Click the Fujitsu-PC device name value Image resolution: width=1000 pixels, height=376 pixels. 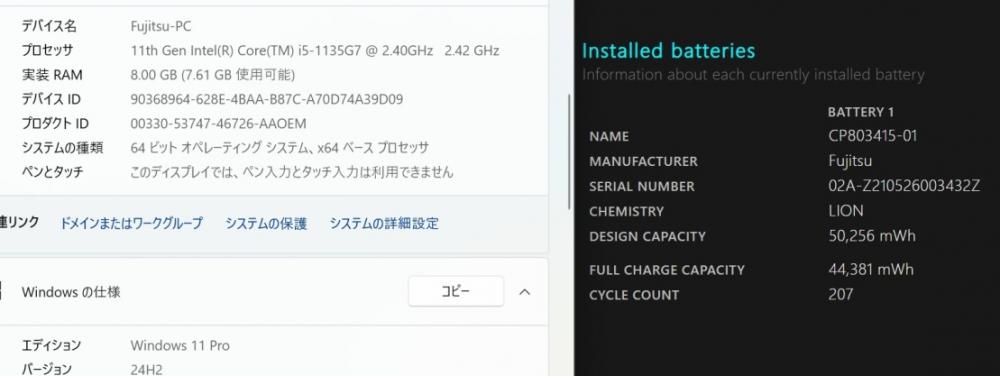161,26
